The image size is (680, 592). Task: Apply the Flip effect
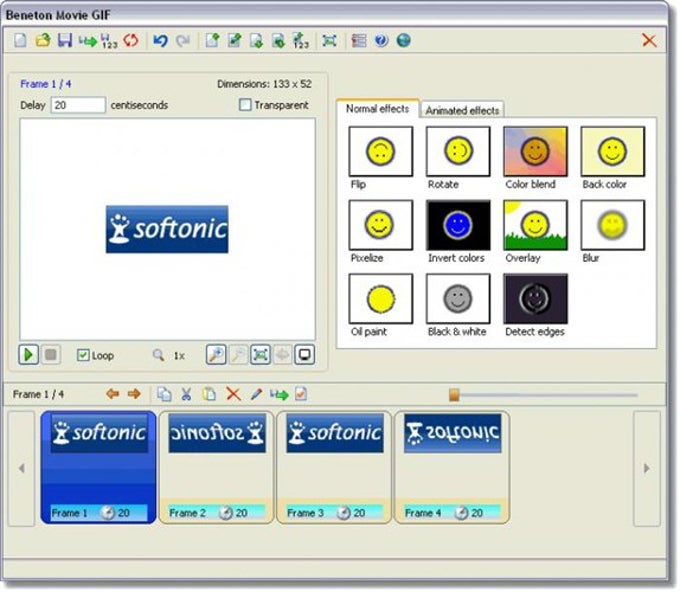(381, 151)
